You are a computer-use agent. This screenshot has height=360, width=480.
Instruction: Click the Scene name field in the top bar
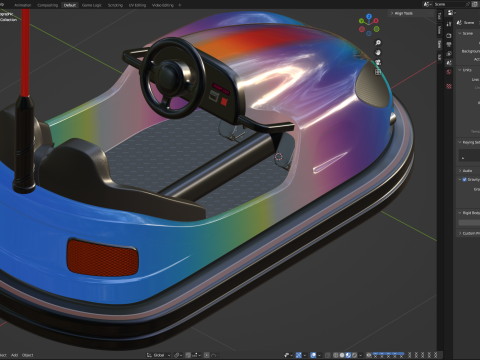click(453, 4)
